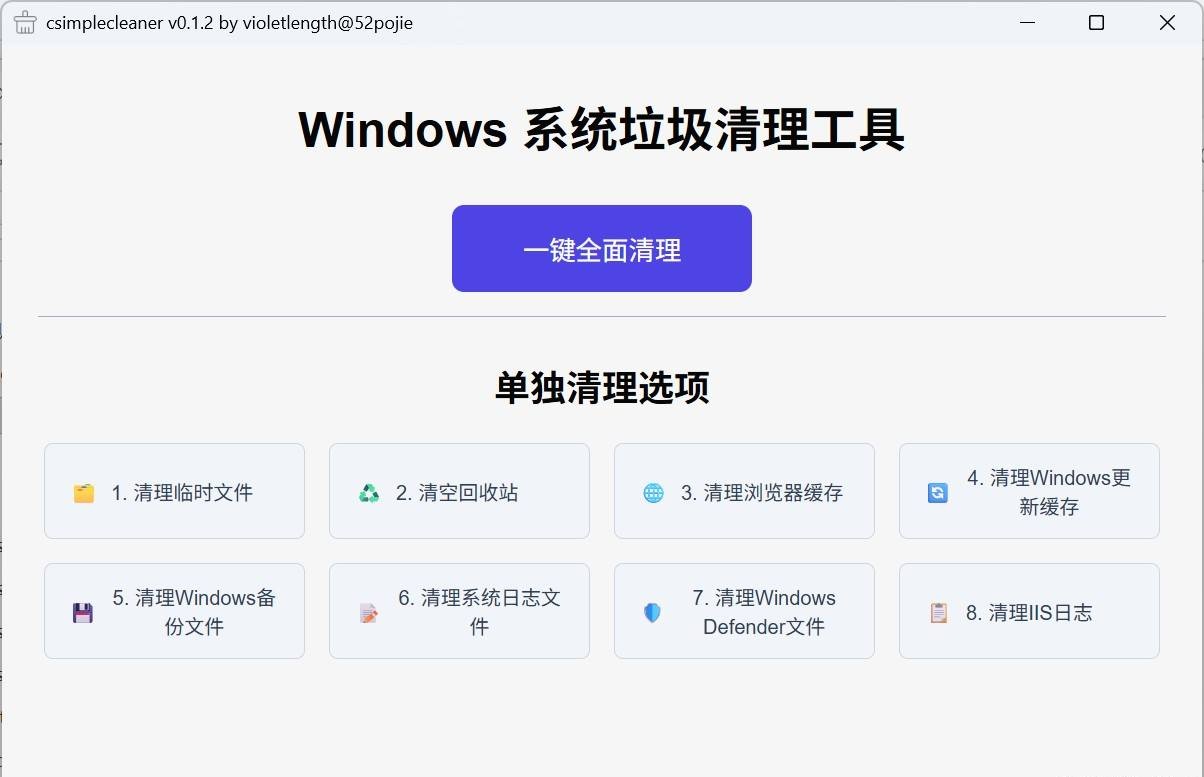Start 一键全面清理 full cleanup

(602, 249)
